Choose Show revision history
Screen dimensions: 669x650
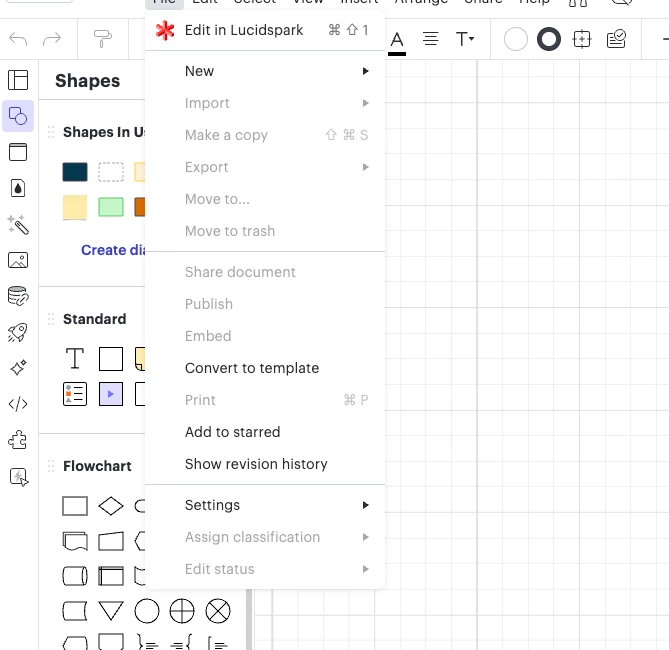(x=265, y=464)
